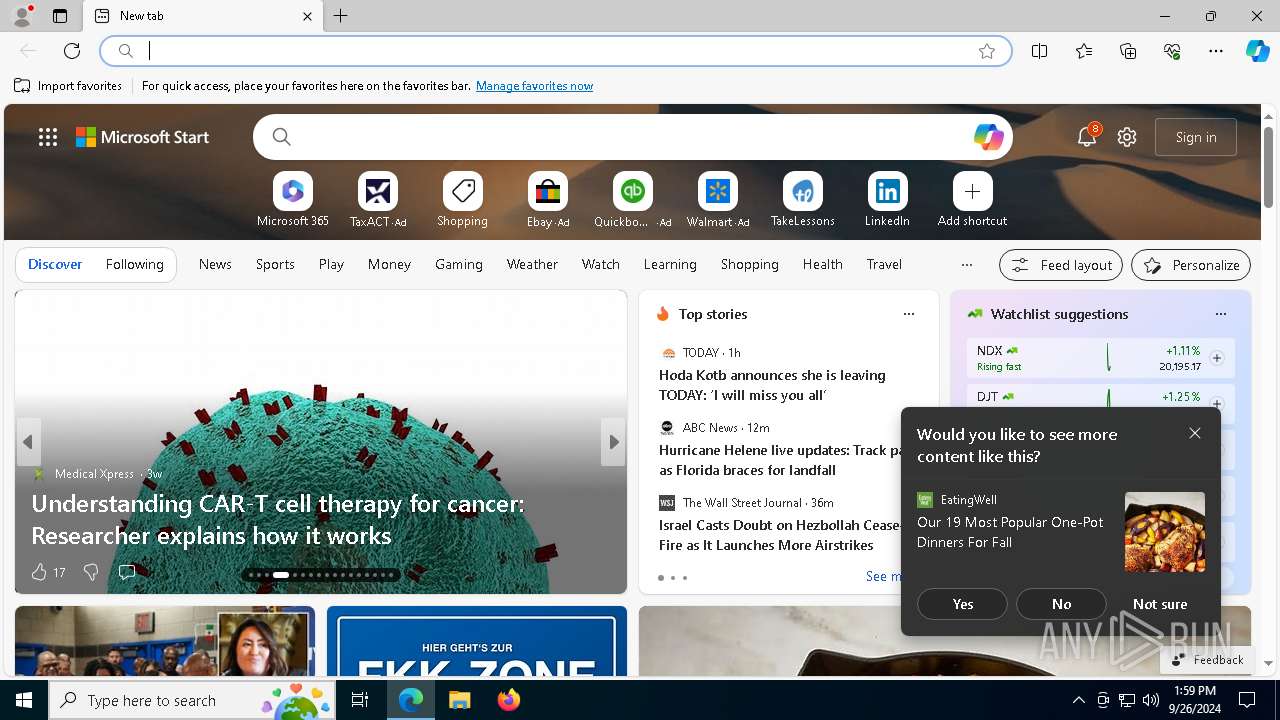This screenshot has width=1280, height=720.
Task: Open the Travel category
Action: pos(884,264)
